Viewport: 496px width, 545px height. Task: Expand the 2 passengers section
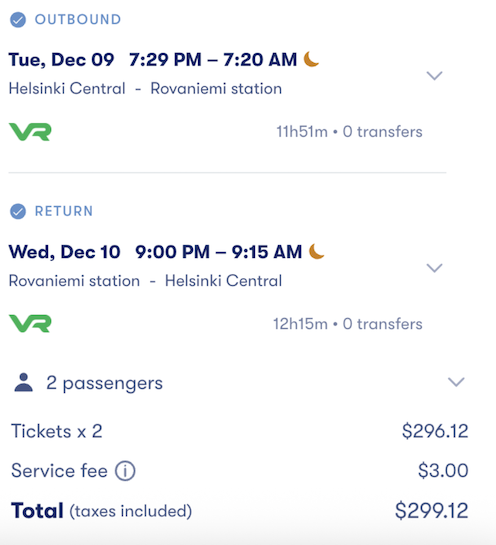pos(456,382)
